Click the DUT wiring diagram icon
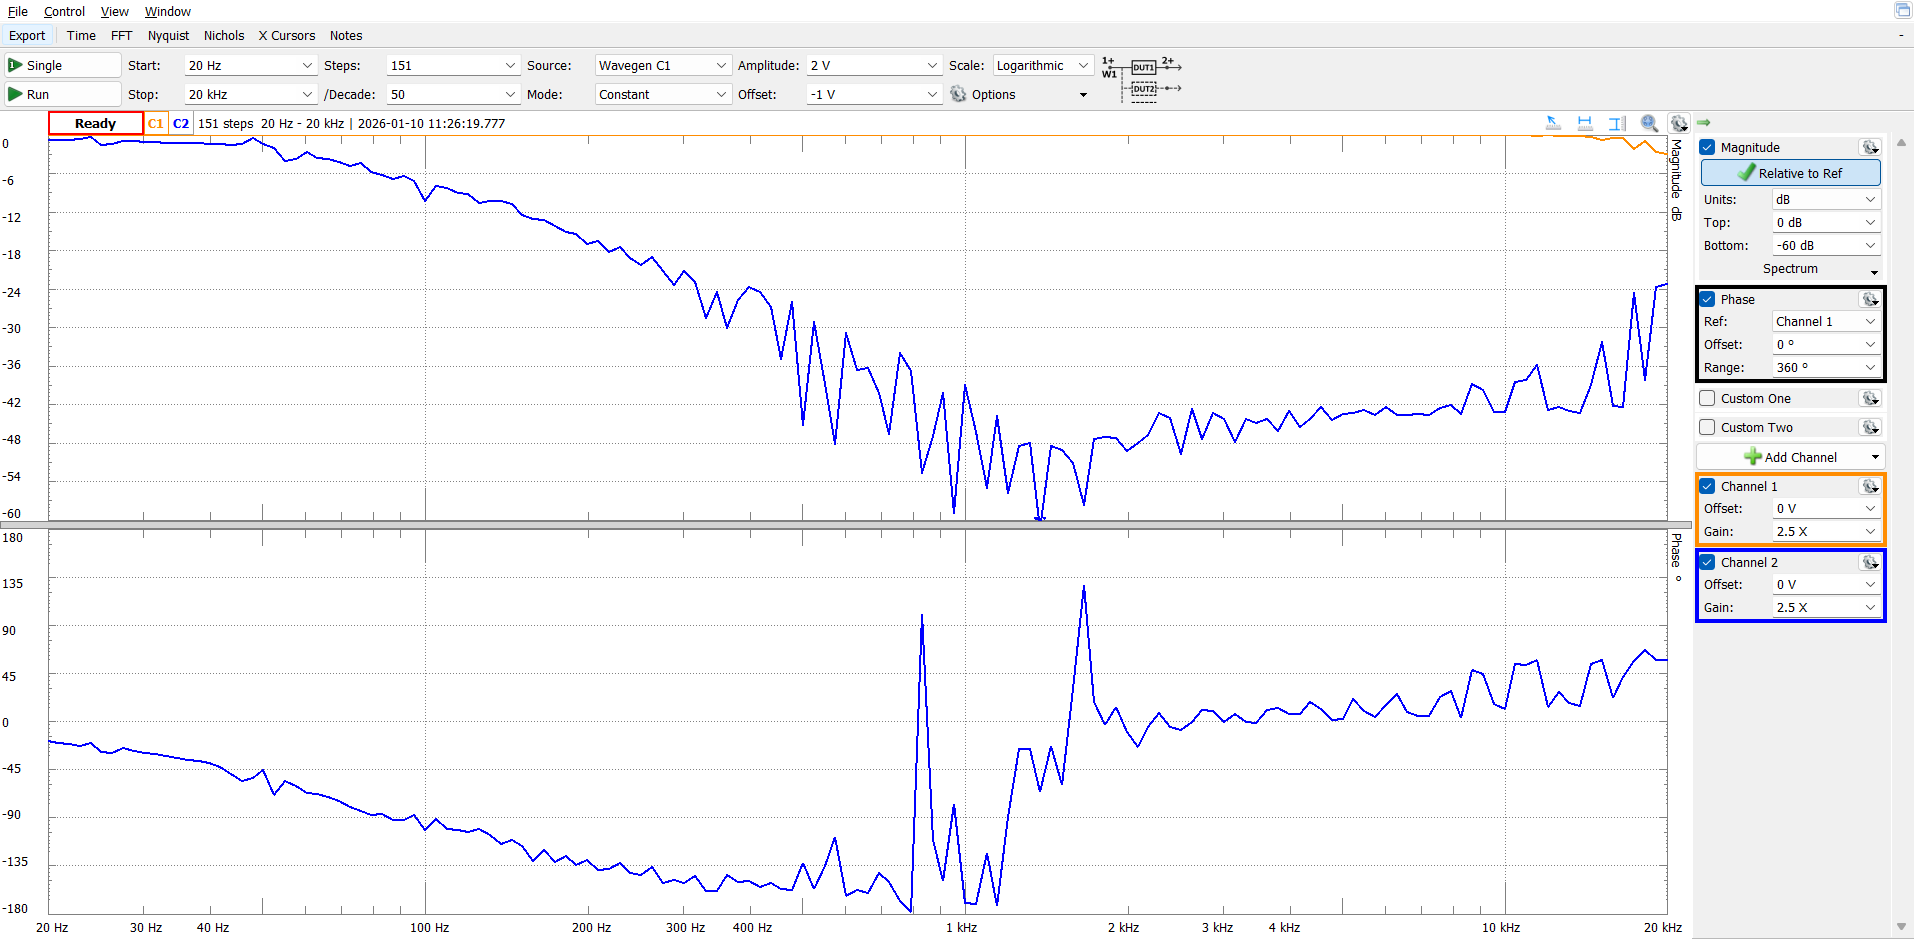The image size is (1914, 939). [1142, 78]
